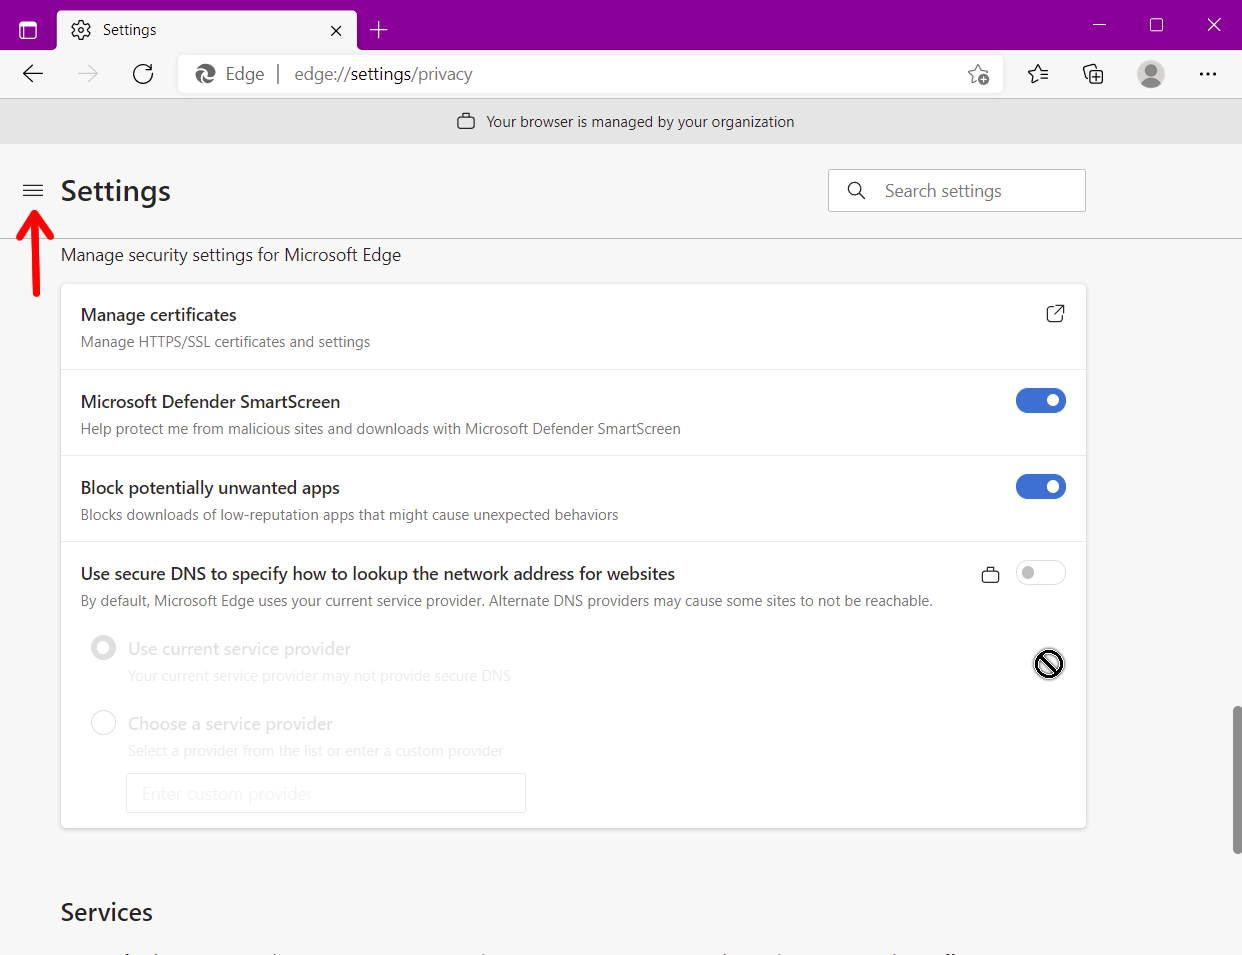Disable Block potentially unwanted apps
Image resolution: width=1242 pixels, height=955 pixels.
tap(1040, 487)
